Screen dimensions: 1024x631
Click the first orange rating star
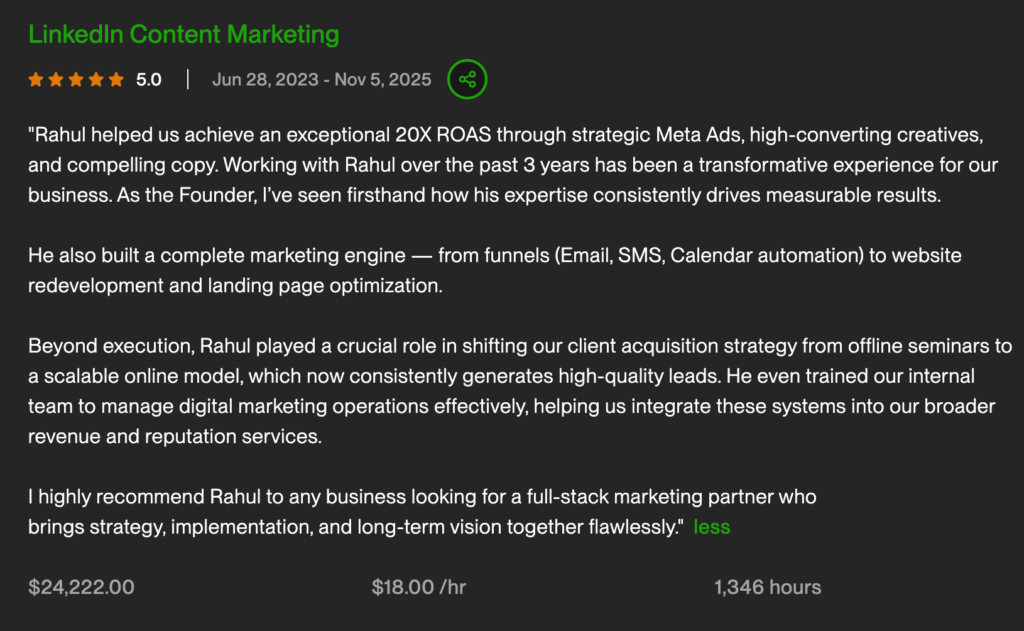tap(36, 80)
